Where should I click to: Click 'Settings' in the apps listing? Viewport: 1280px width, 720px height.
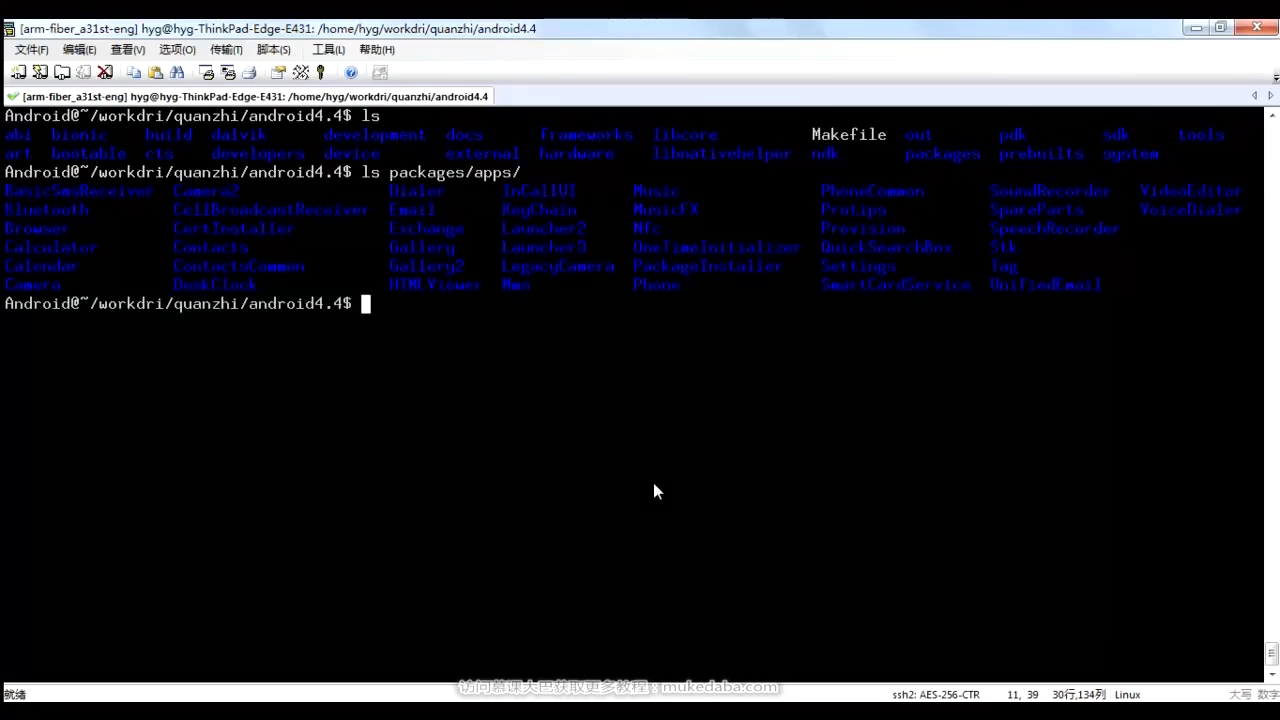pos(858,266)
